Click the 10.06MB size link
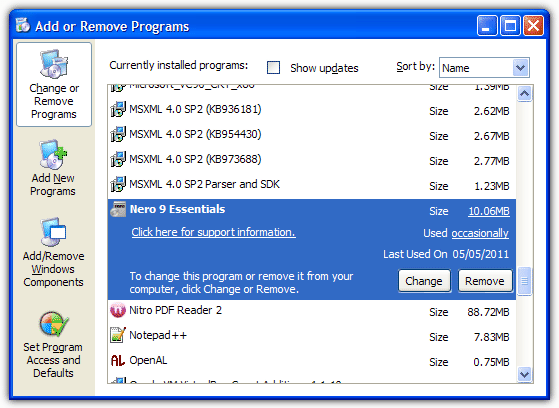 coord(489,211)
